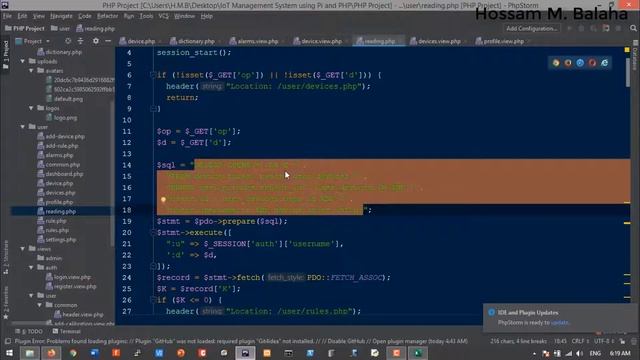Image resolution: width=640 pixels, height=360 pixels.
Task: Collapse the logos folder
Action: pyautogui.click(x=31, y=108)
